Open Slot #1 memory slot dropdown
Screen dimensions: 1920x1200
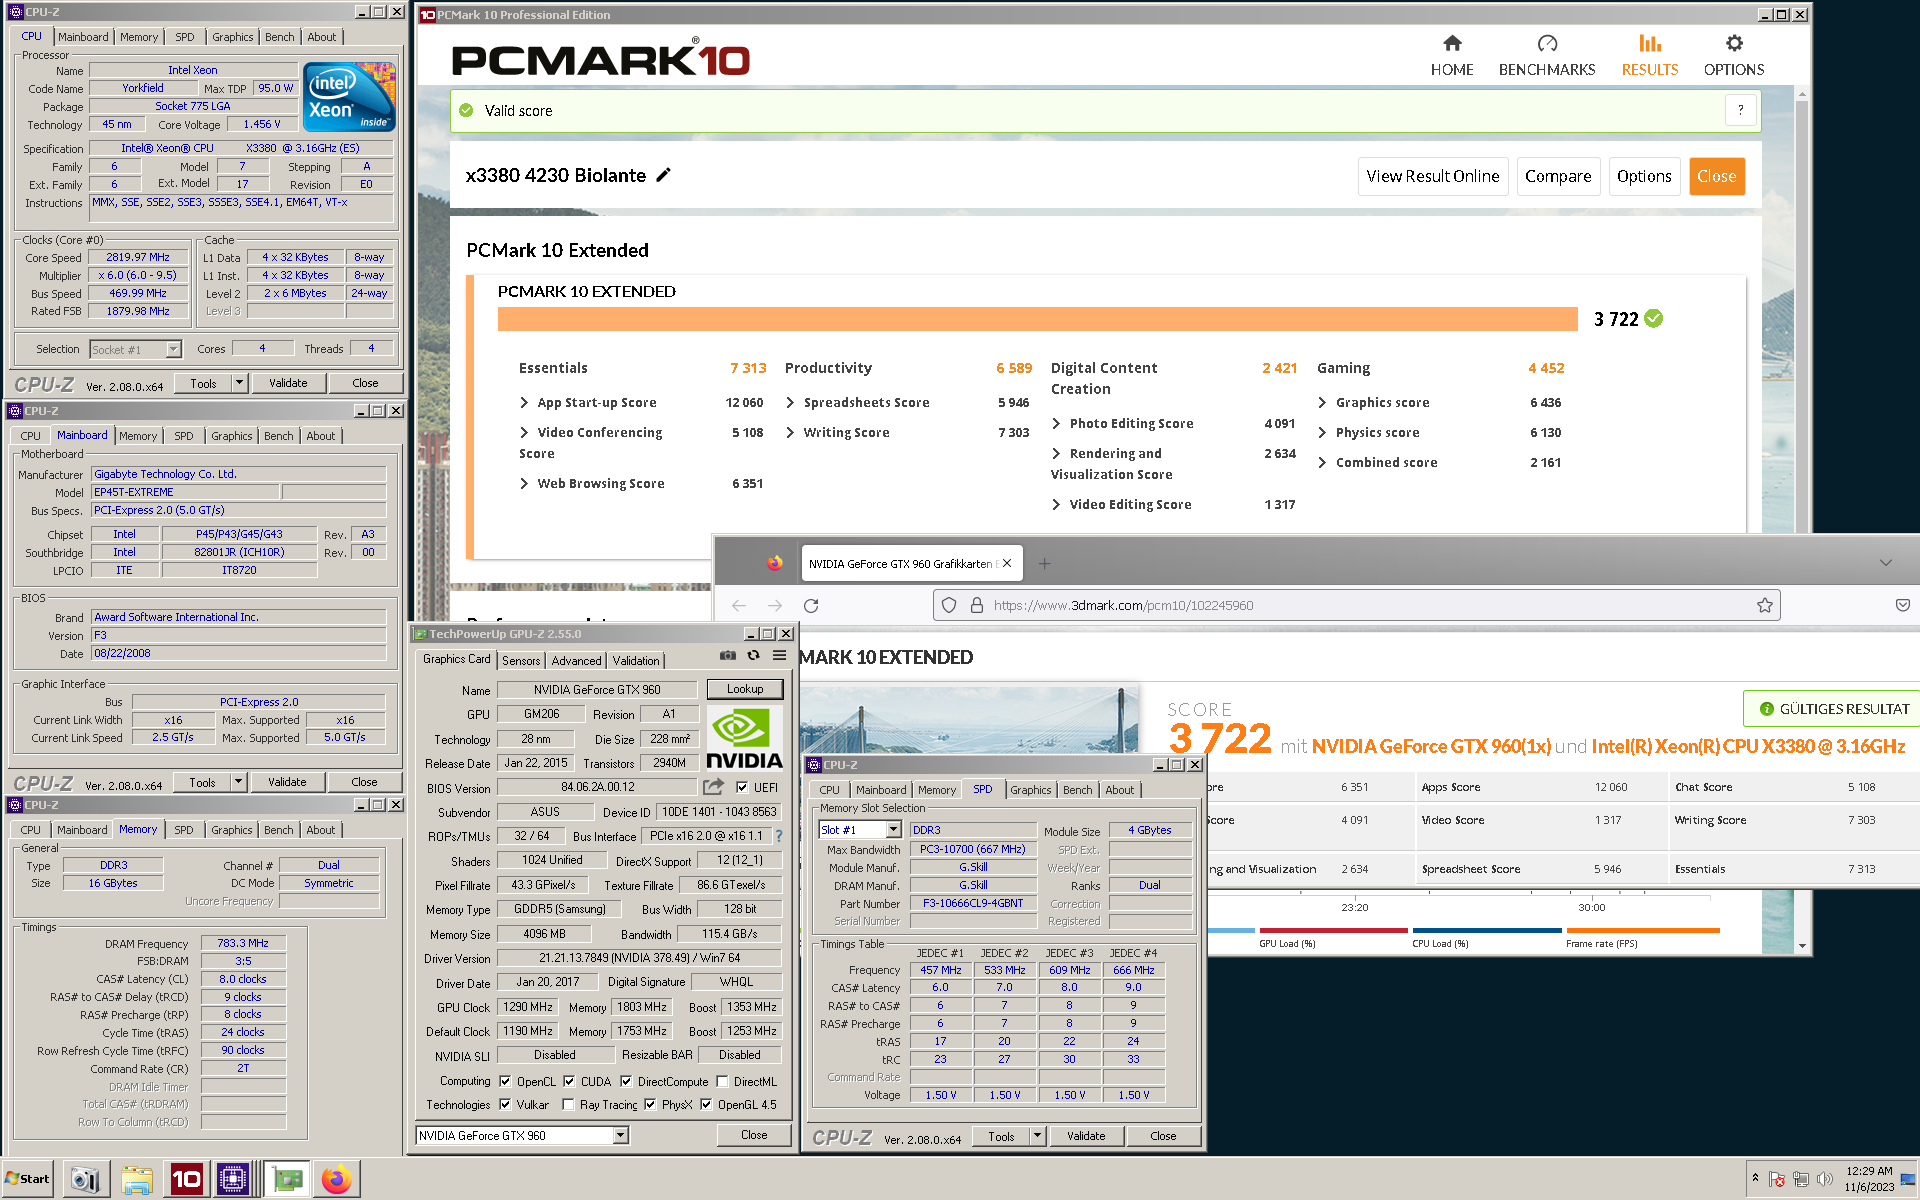pos(893,829)
